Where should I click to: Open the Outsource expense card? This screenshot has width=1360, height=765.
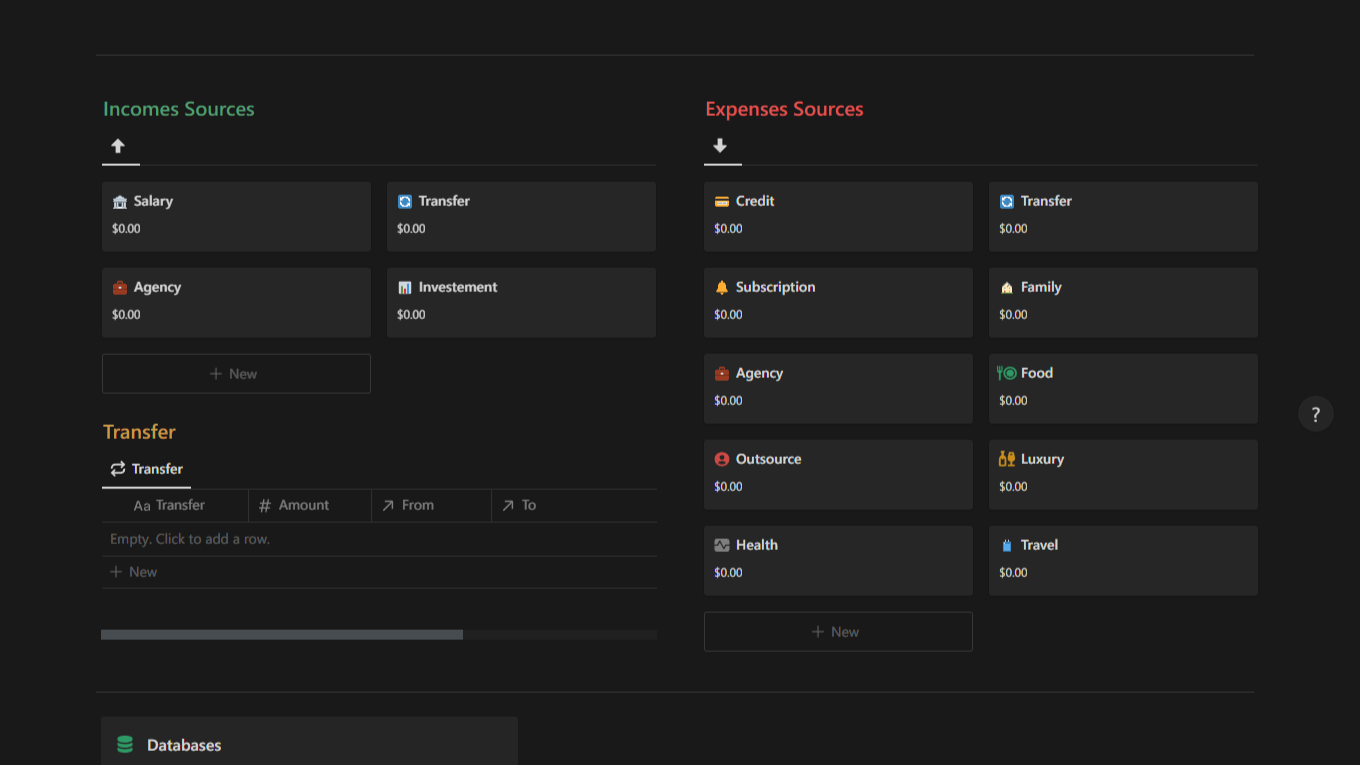[838, 474]
